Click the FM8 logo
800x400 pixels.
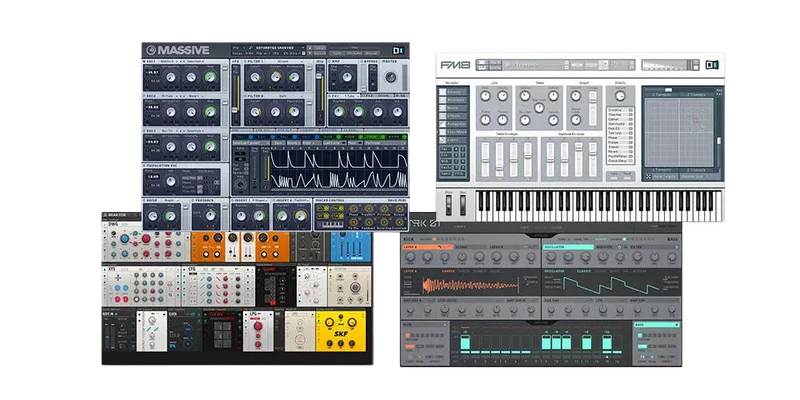point(456,65)
